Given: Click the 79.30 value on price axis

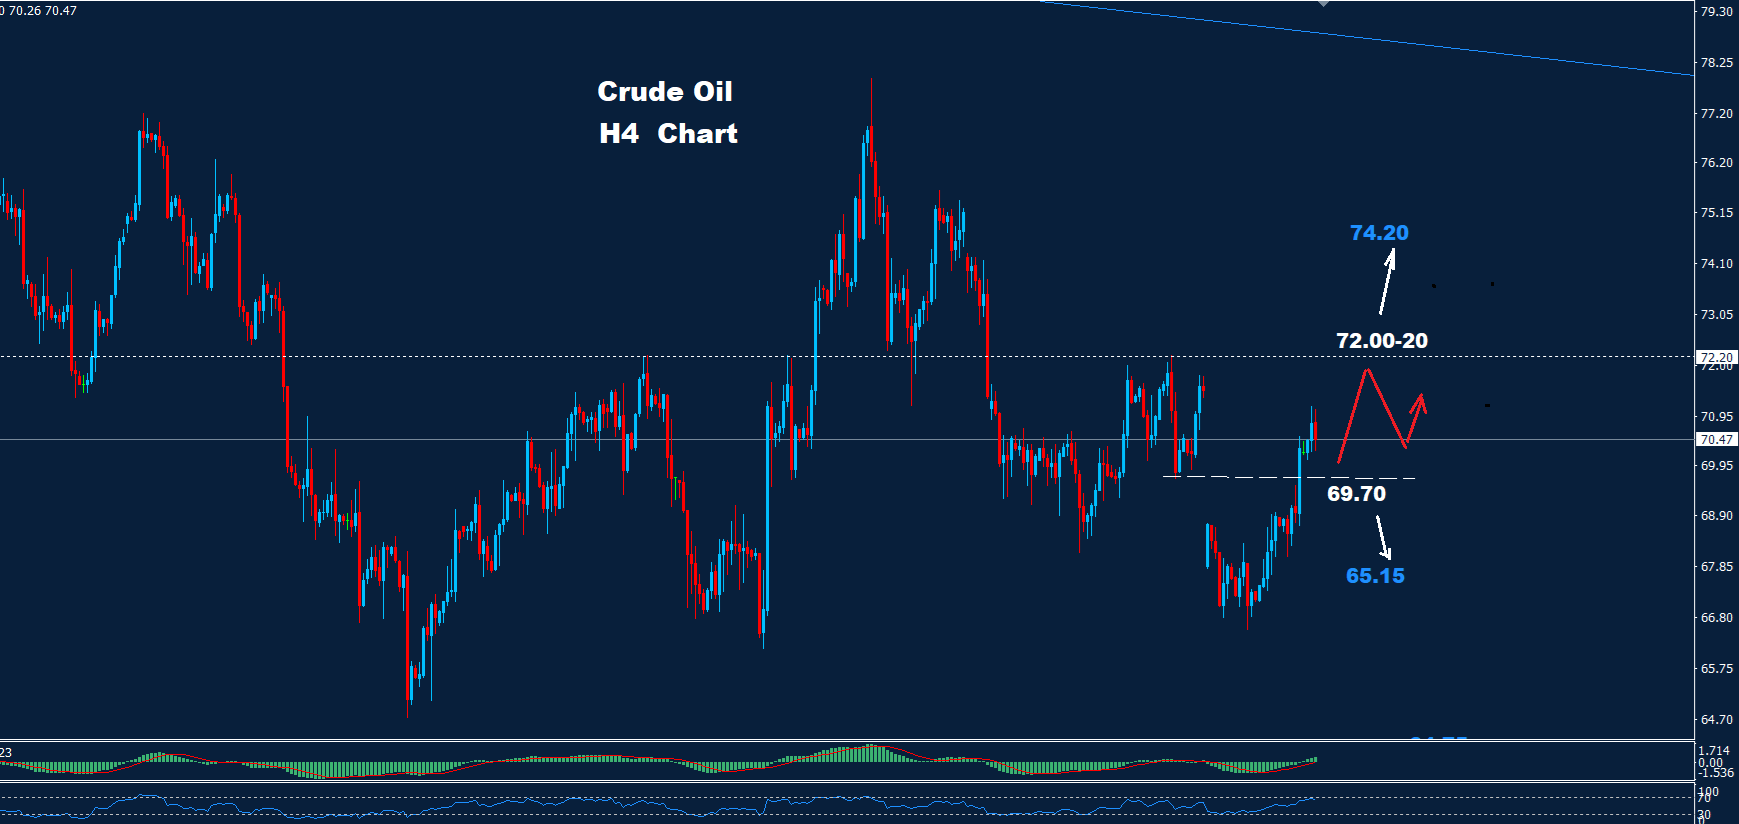Looking at the screenshot, I should click(x=1716, y=12).
